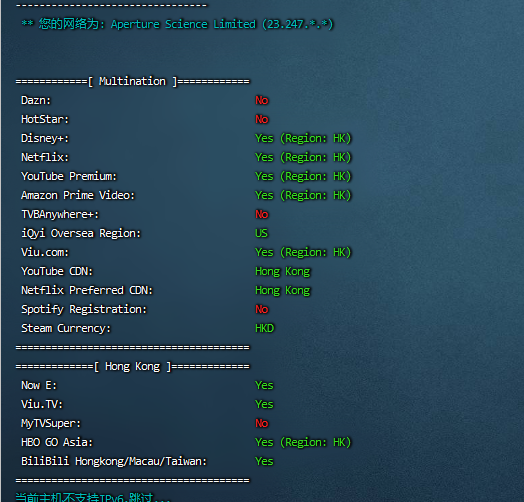The image size is (524, 502).
Task: Click the Yes result for Now E
Action: (264, 385)
